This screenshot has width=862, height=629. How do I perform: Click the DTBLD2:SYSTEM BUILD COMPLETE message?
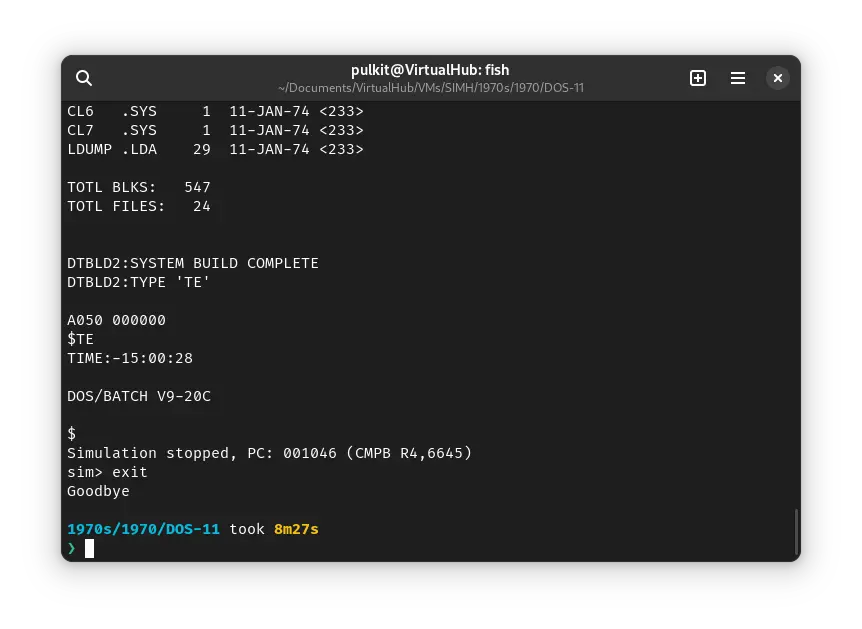[x=193, y=263]
